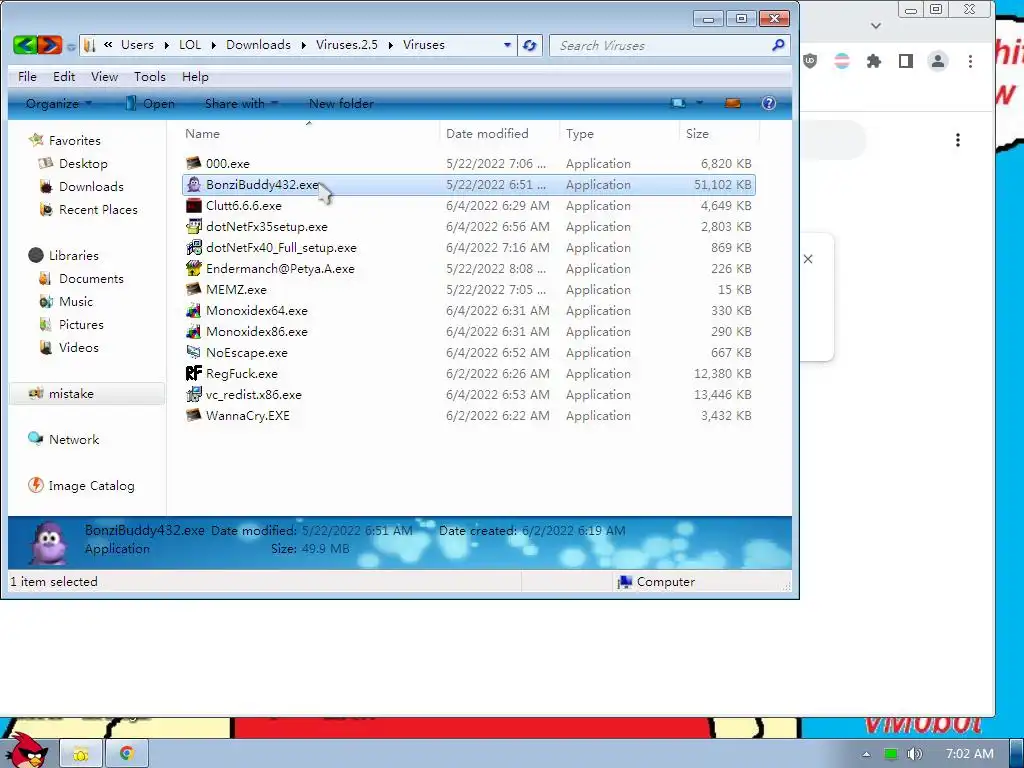1024x768 pixels.
Task: Select the RegFuck.exe RF icon
Action: tap(193, 374)
